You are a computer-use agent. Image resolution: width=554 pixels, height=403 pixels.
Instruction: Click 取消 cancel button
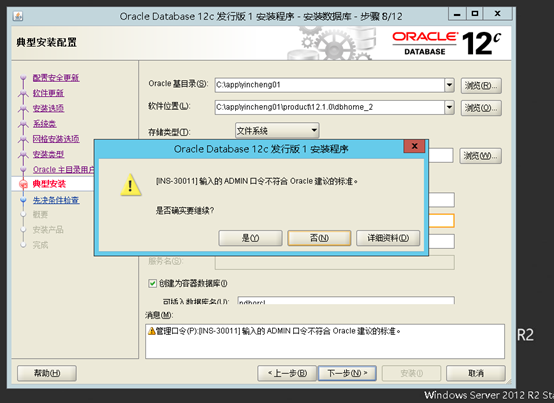[476, 373]
